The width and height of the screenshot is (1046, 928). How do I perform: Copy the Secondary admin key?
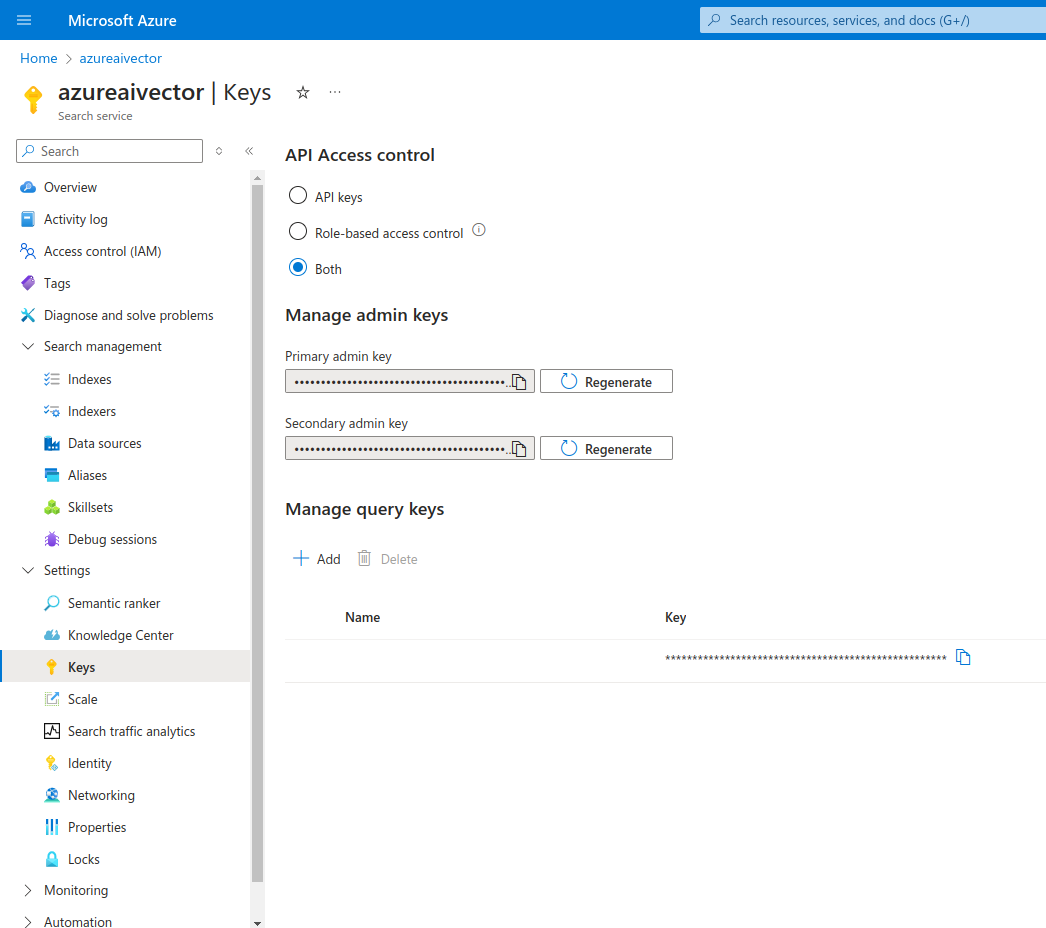[x=520, y=448]
